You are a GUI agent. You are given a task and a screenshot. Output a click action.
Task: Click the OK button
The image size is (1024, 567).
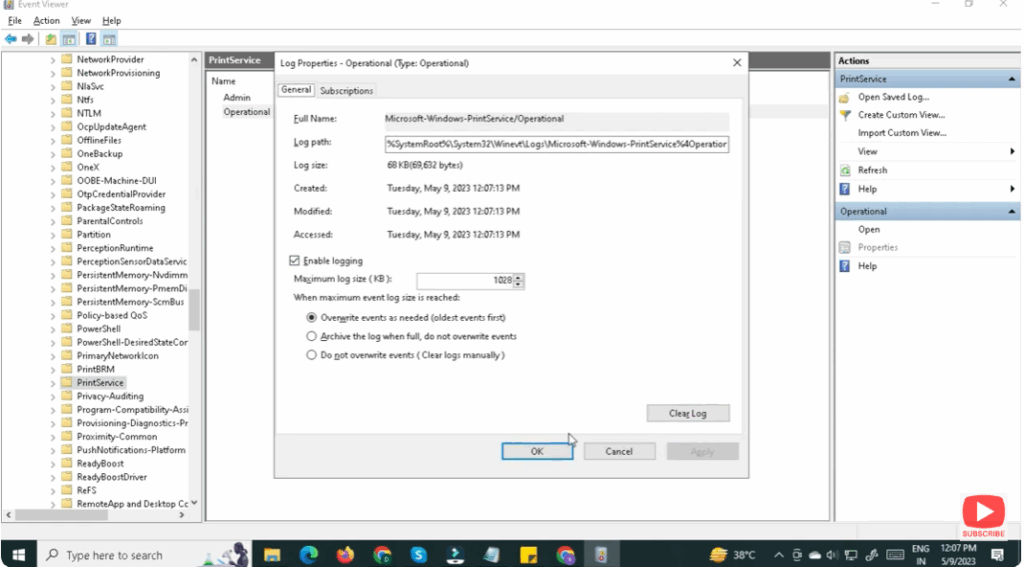[537, 451]
